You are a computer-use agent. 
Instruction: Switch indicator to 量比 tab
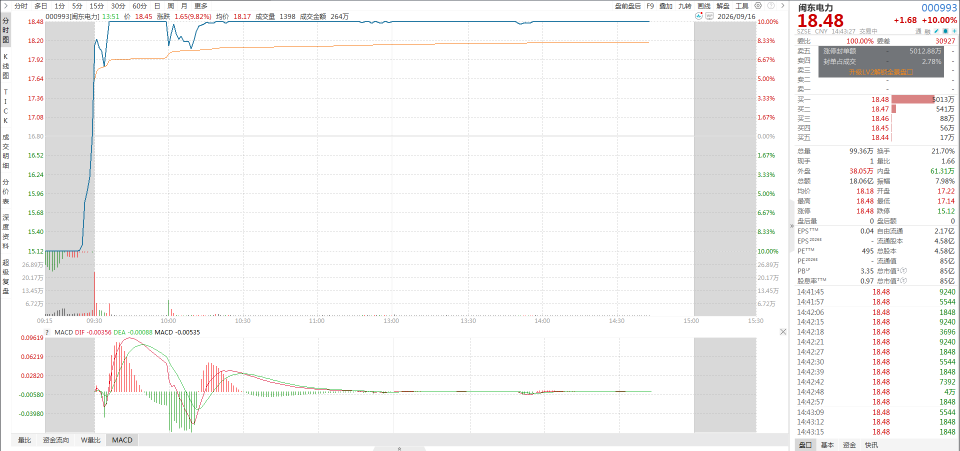tap(24, 440)
